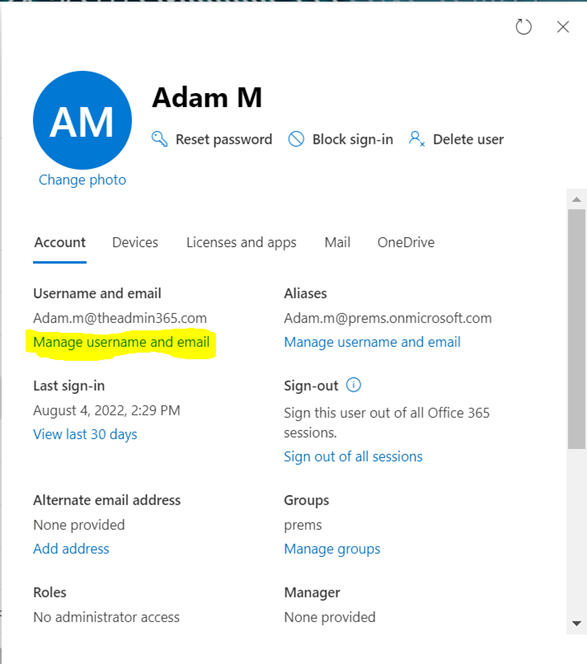Click Sign out of all sessions
Screen dimensions: 587x664
pyautogui.click(x=353, y=457)
